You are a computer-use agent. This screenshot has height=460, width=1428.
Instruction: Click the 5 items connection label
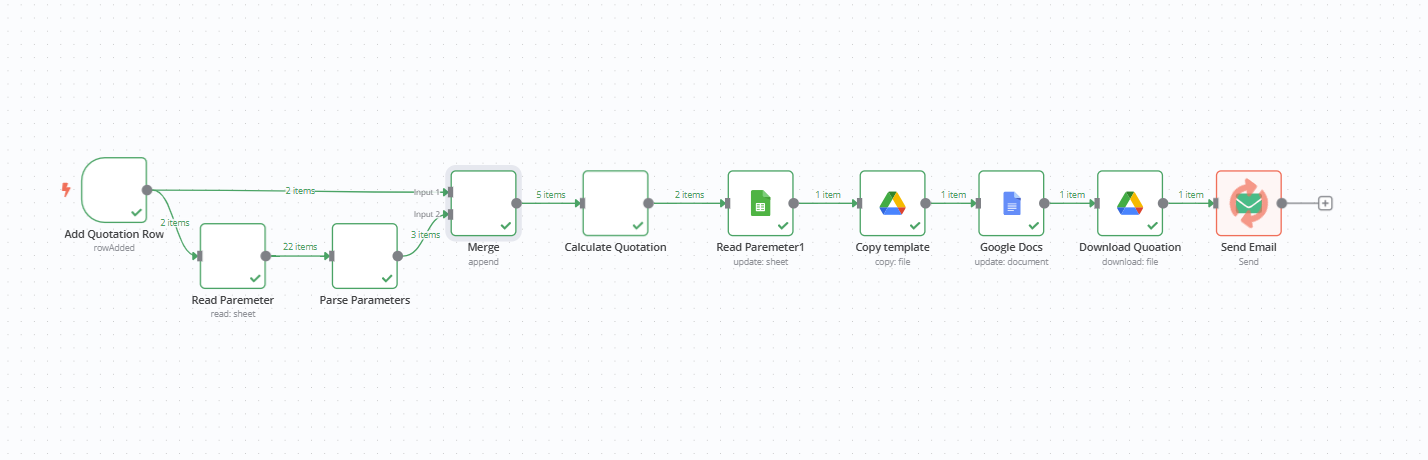tap(551, 195)
